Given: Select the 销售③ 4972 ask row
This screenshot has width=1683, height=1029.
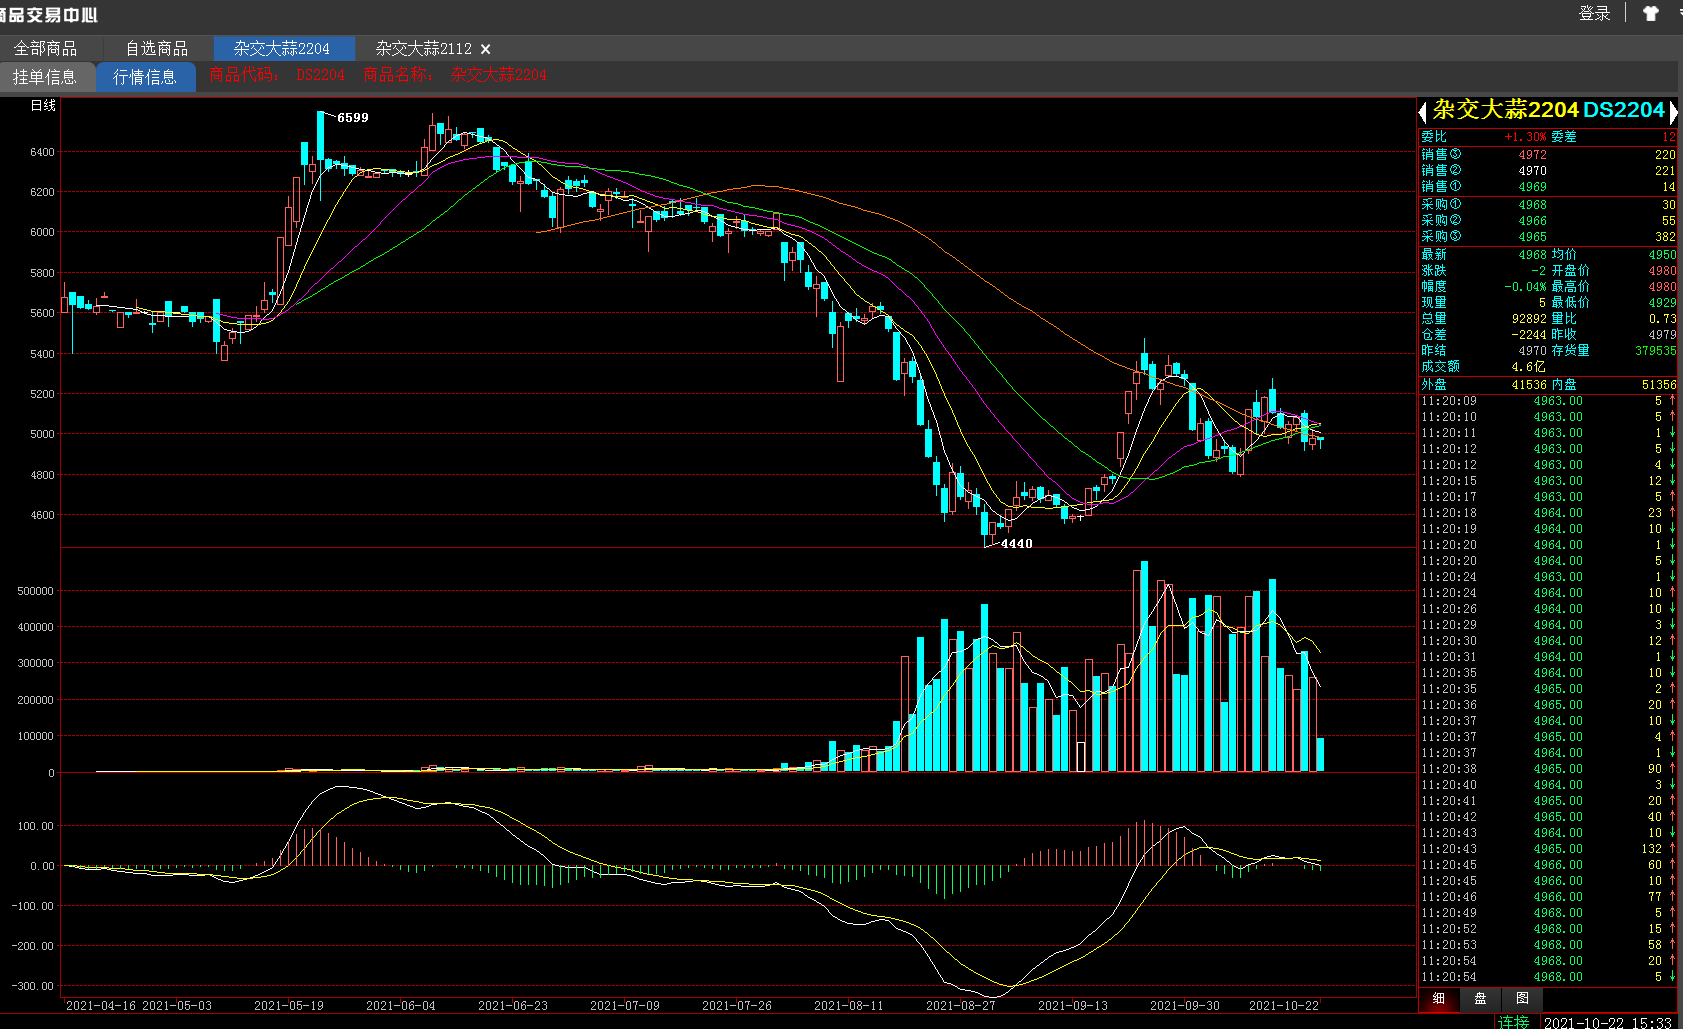Looking at the screenshot, I should (1548, 155).
